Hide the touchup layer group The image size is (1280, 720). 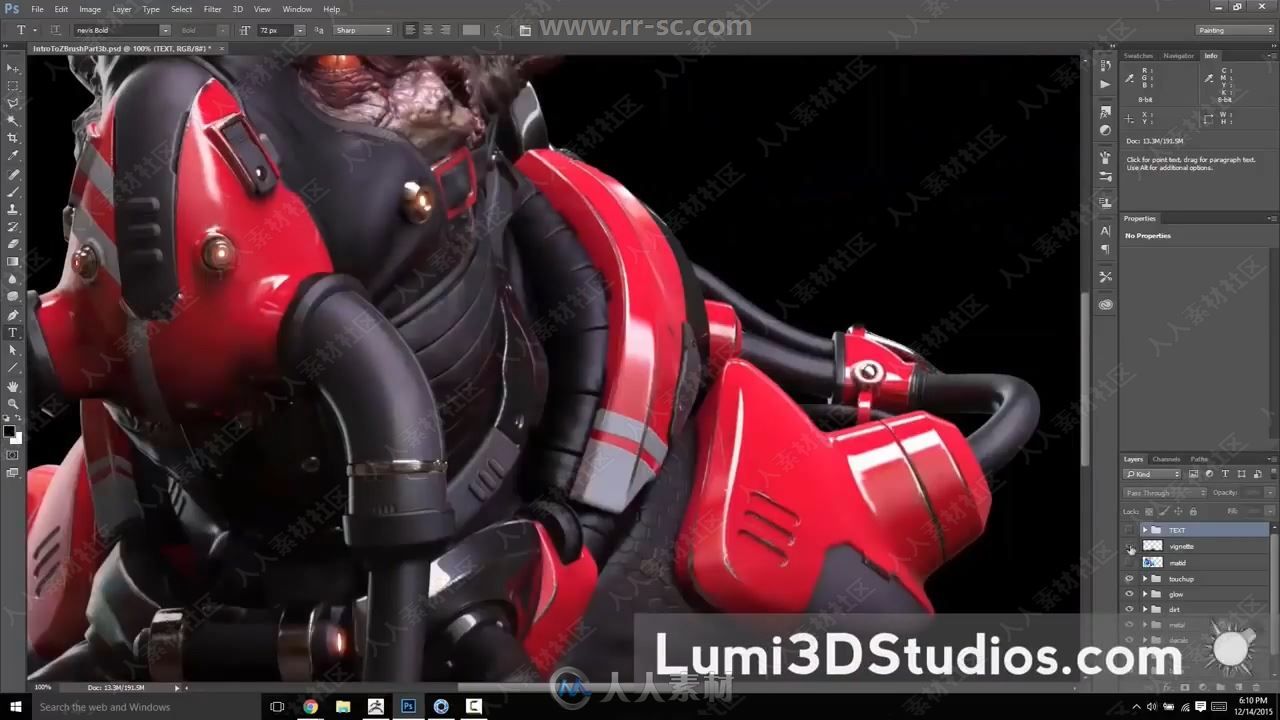1129,579
